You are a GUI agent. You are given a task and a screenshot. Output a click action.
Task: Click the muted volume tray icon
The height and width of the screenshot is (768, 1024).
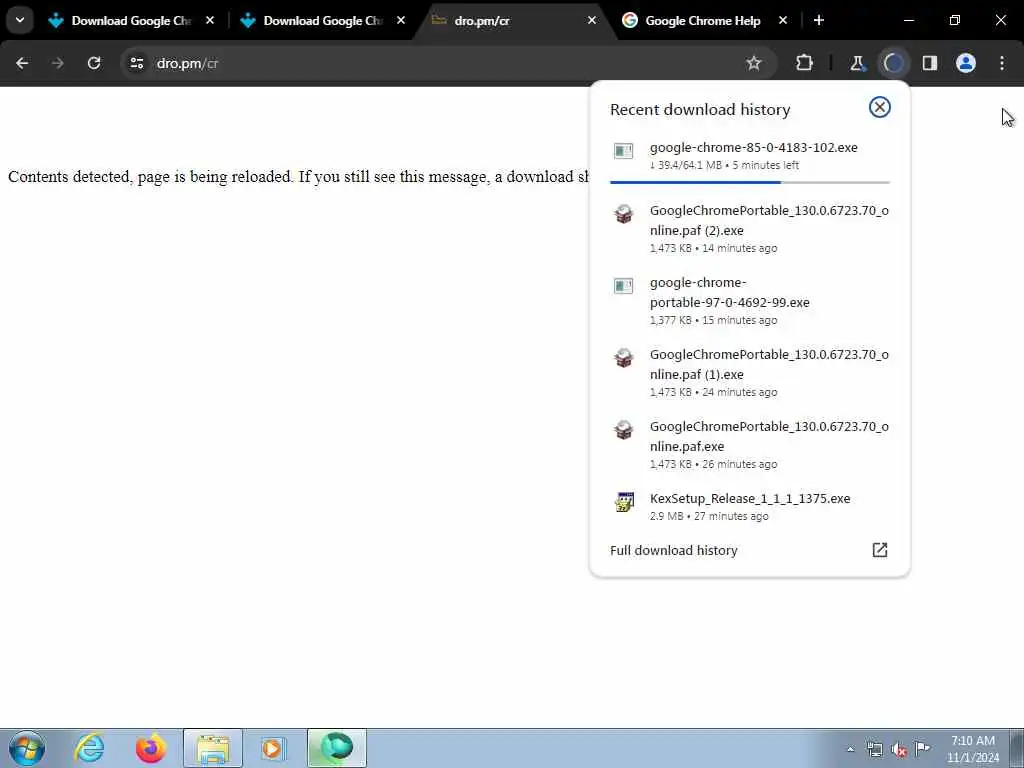coord(899,749)
